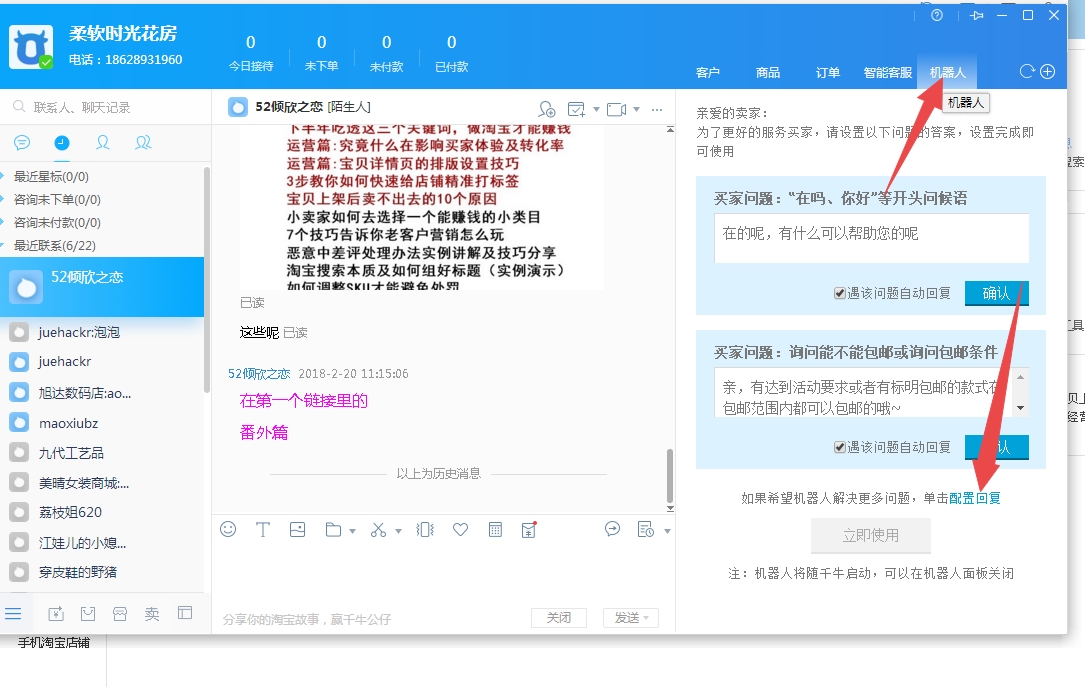Click the contact search input field
The image size is (1085, 687).
pos(110,107)
